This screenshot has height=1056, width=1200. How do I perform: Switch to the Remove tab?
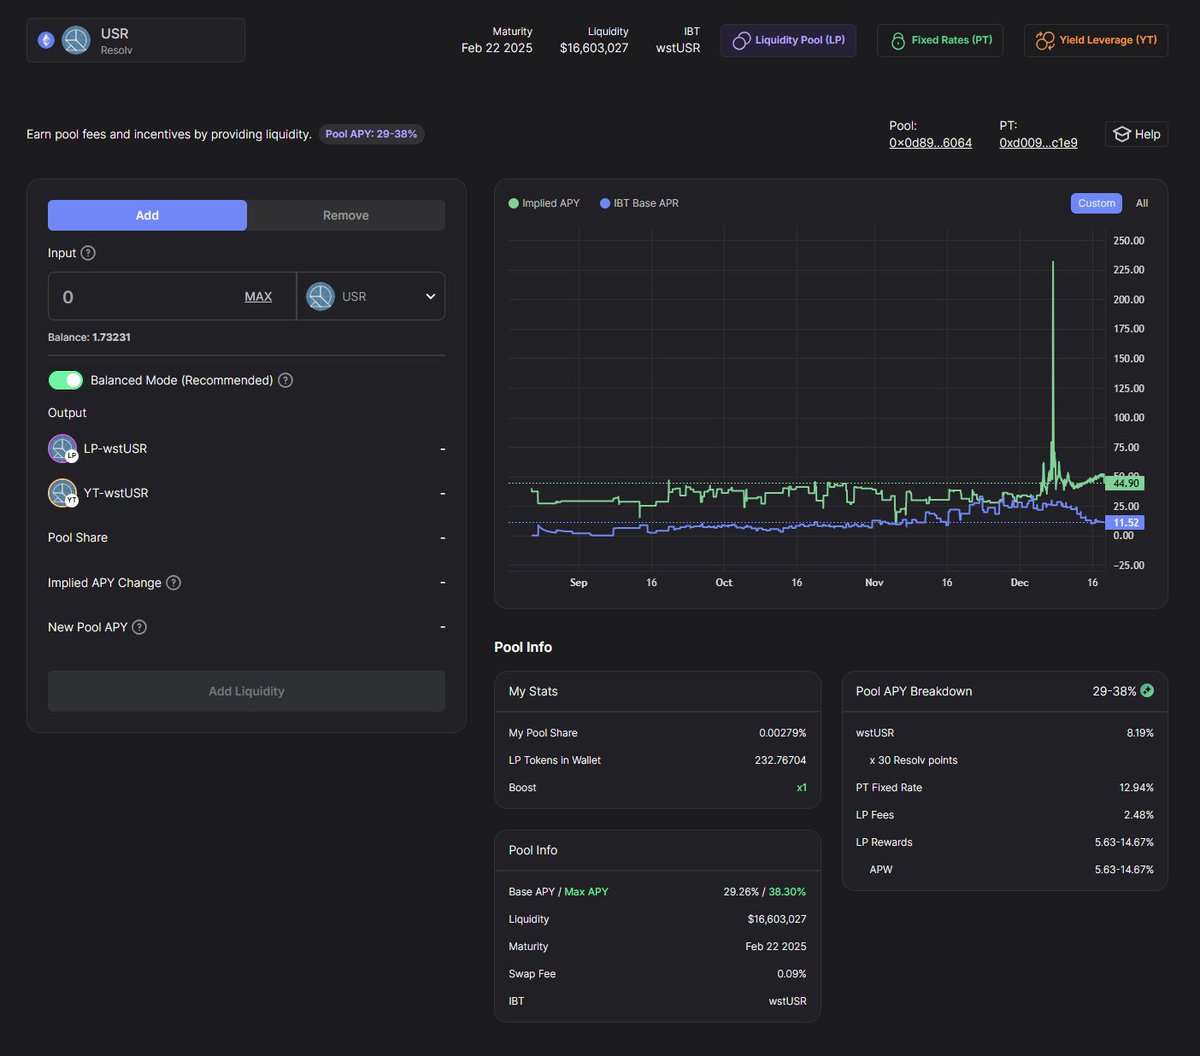pos(346,215)
